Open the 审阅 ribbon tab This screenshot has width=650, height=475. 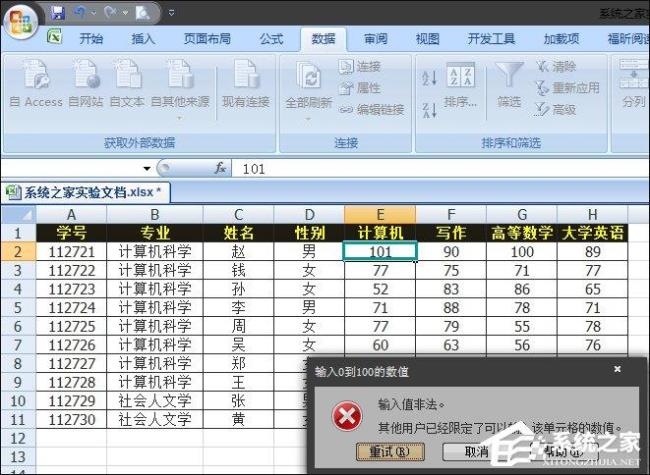coord(376,39)
